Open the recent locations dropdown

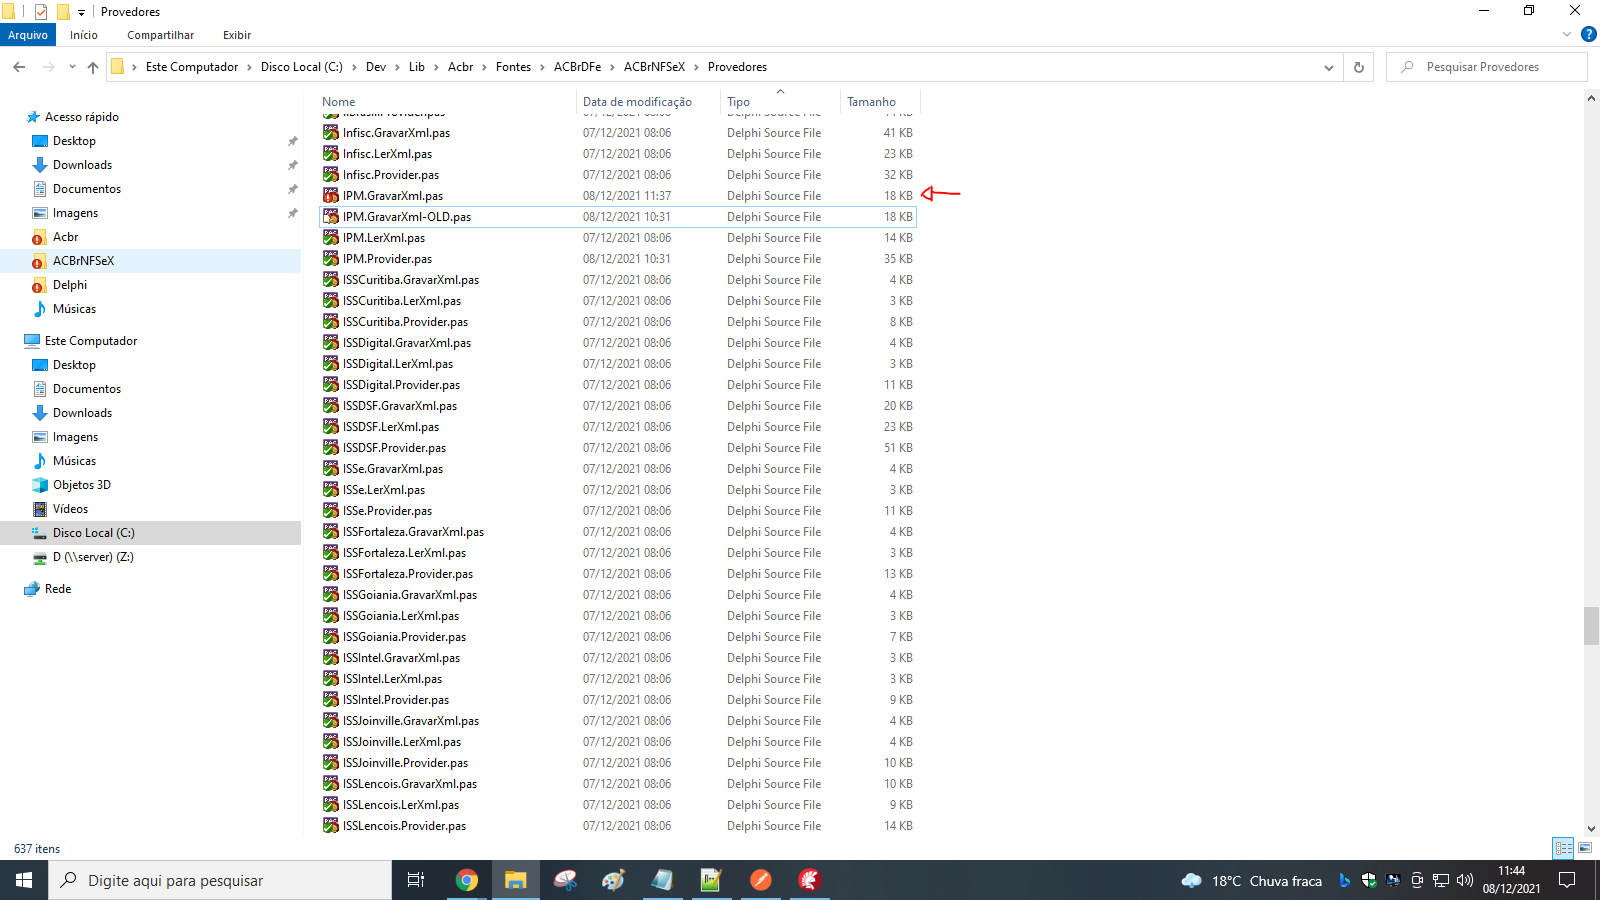(x=72, y=67)
